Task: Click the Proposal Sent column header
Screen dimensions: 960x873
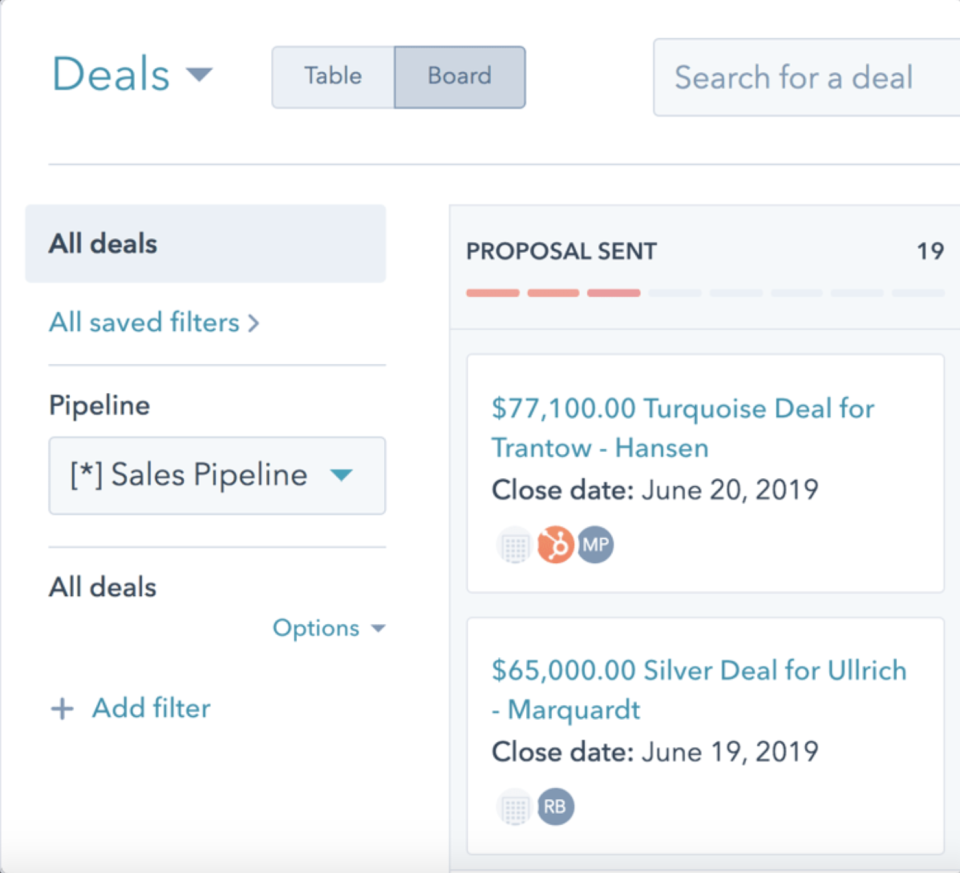Action: (561, 251)
